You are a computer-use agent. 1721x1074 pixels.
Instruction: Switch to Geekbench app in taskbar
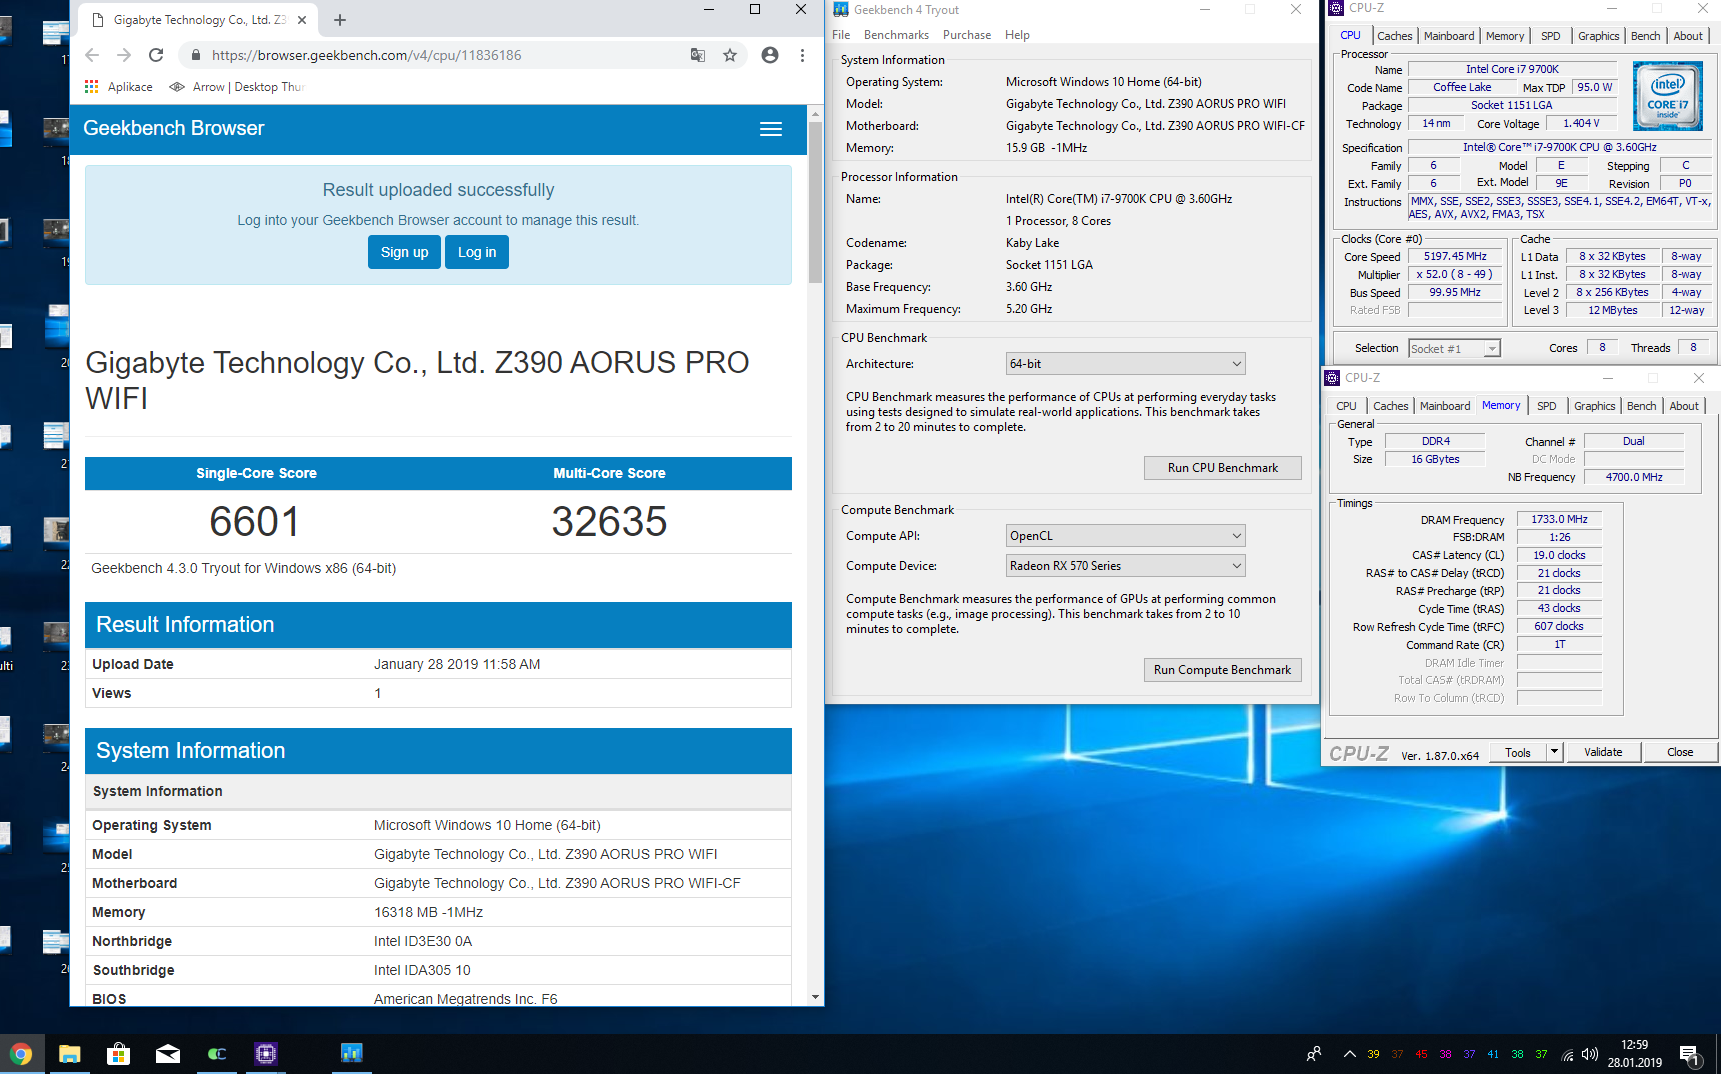point(351,1053)
